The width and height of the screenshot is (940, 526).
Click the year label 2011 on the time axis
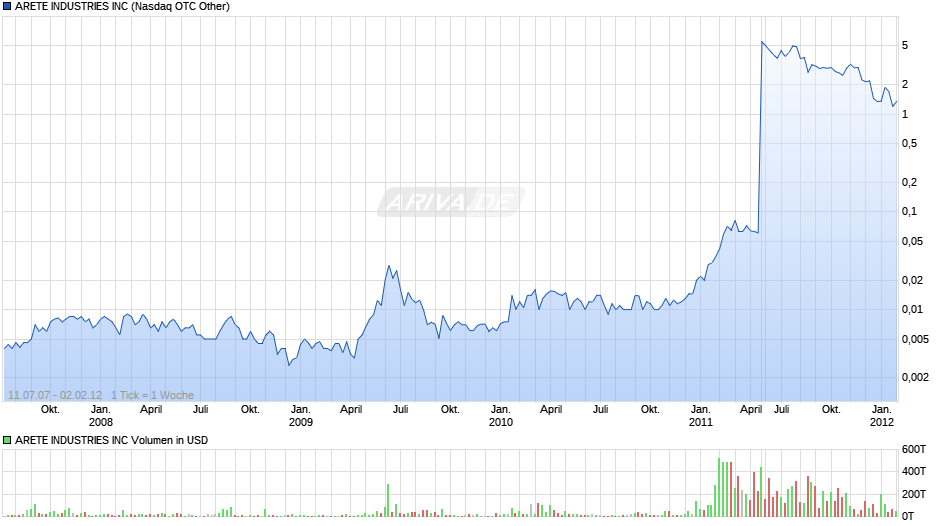click(701, 422)
